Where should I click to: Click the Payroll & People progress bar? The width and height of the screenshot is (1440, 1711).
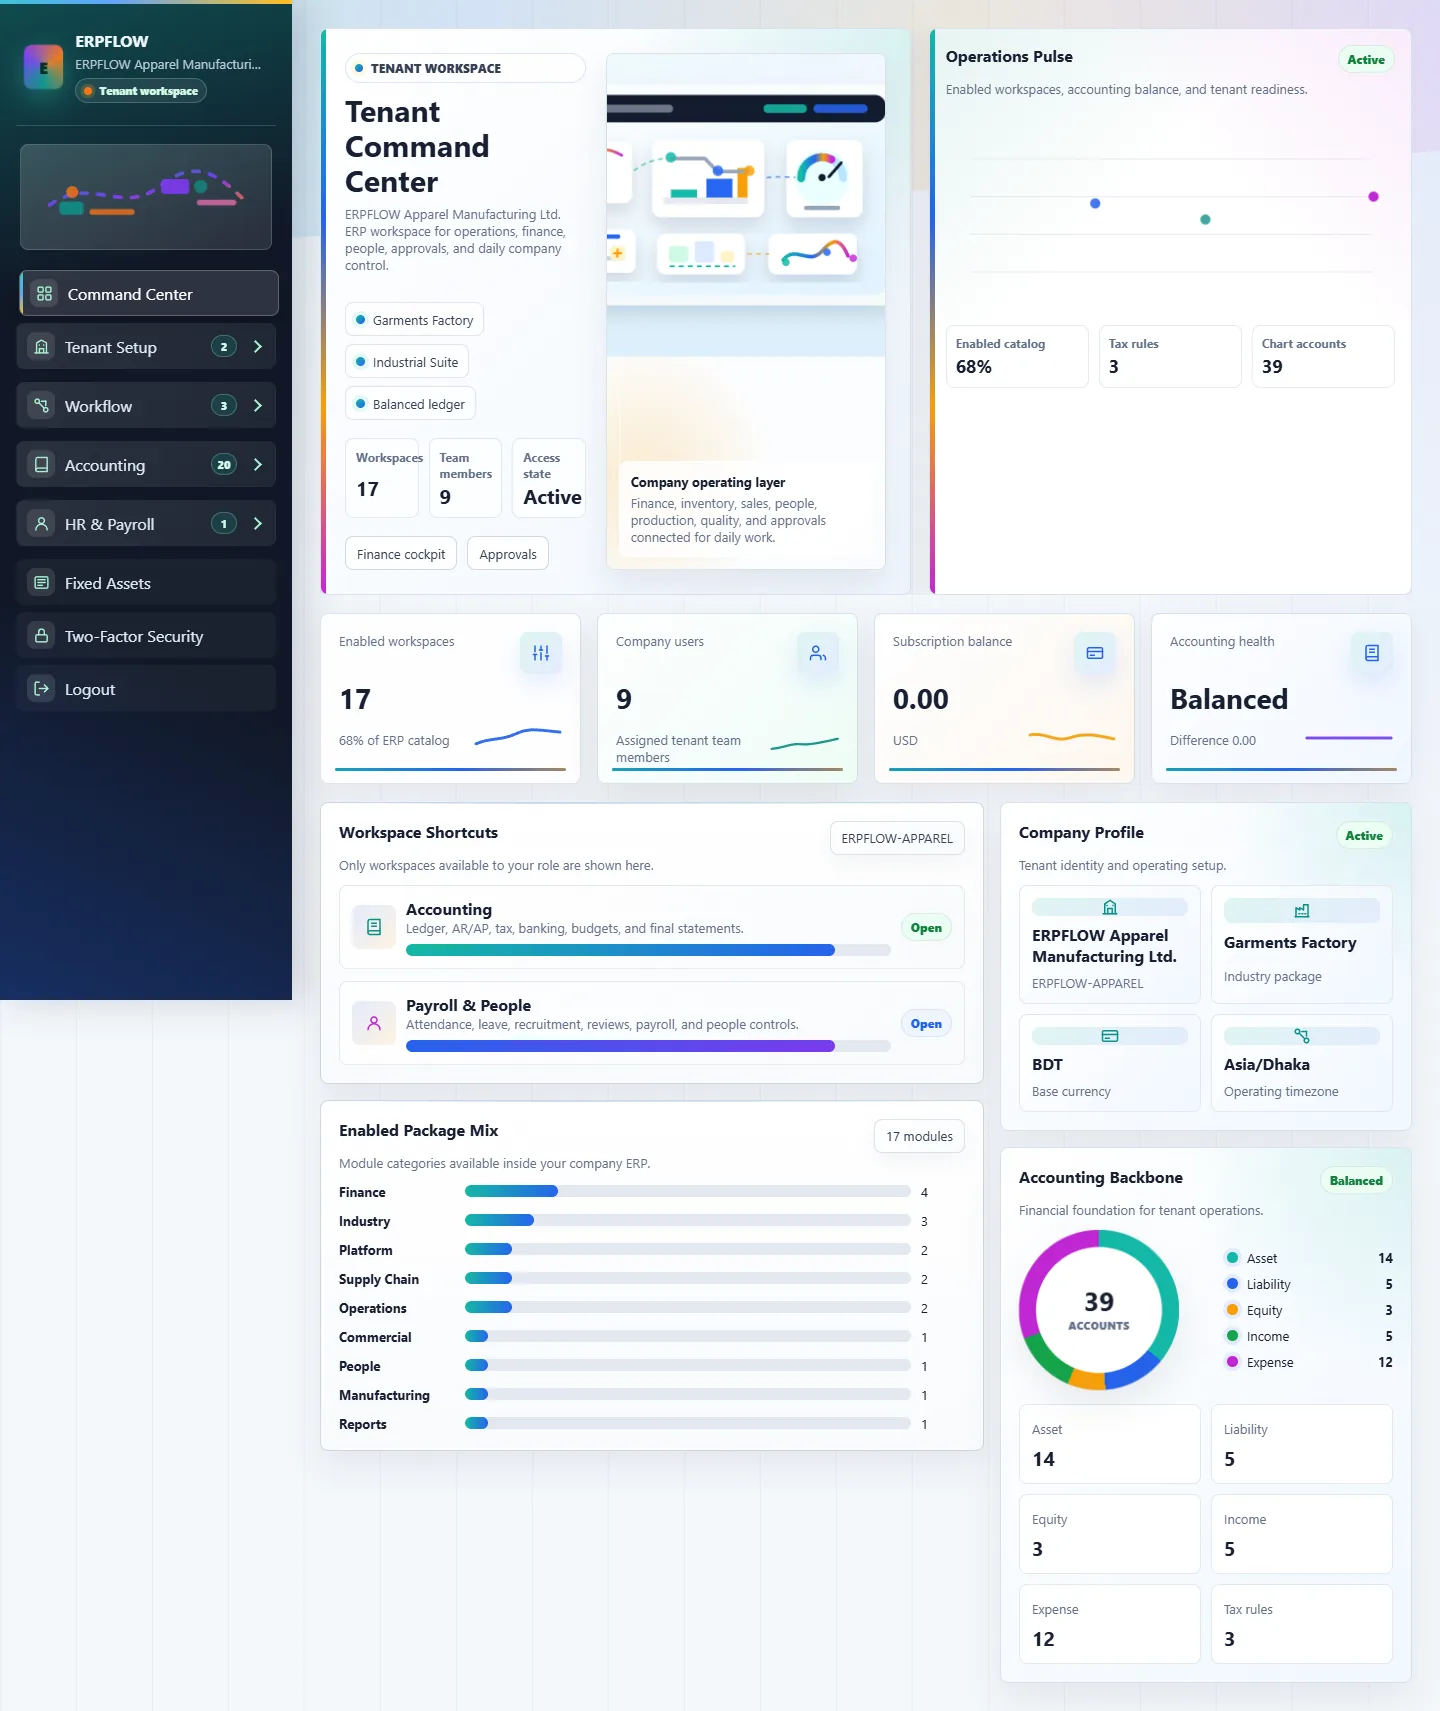point(648,1046)
